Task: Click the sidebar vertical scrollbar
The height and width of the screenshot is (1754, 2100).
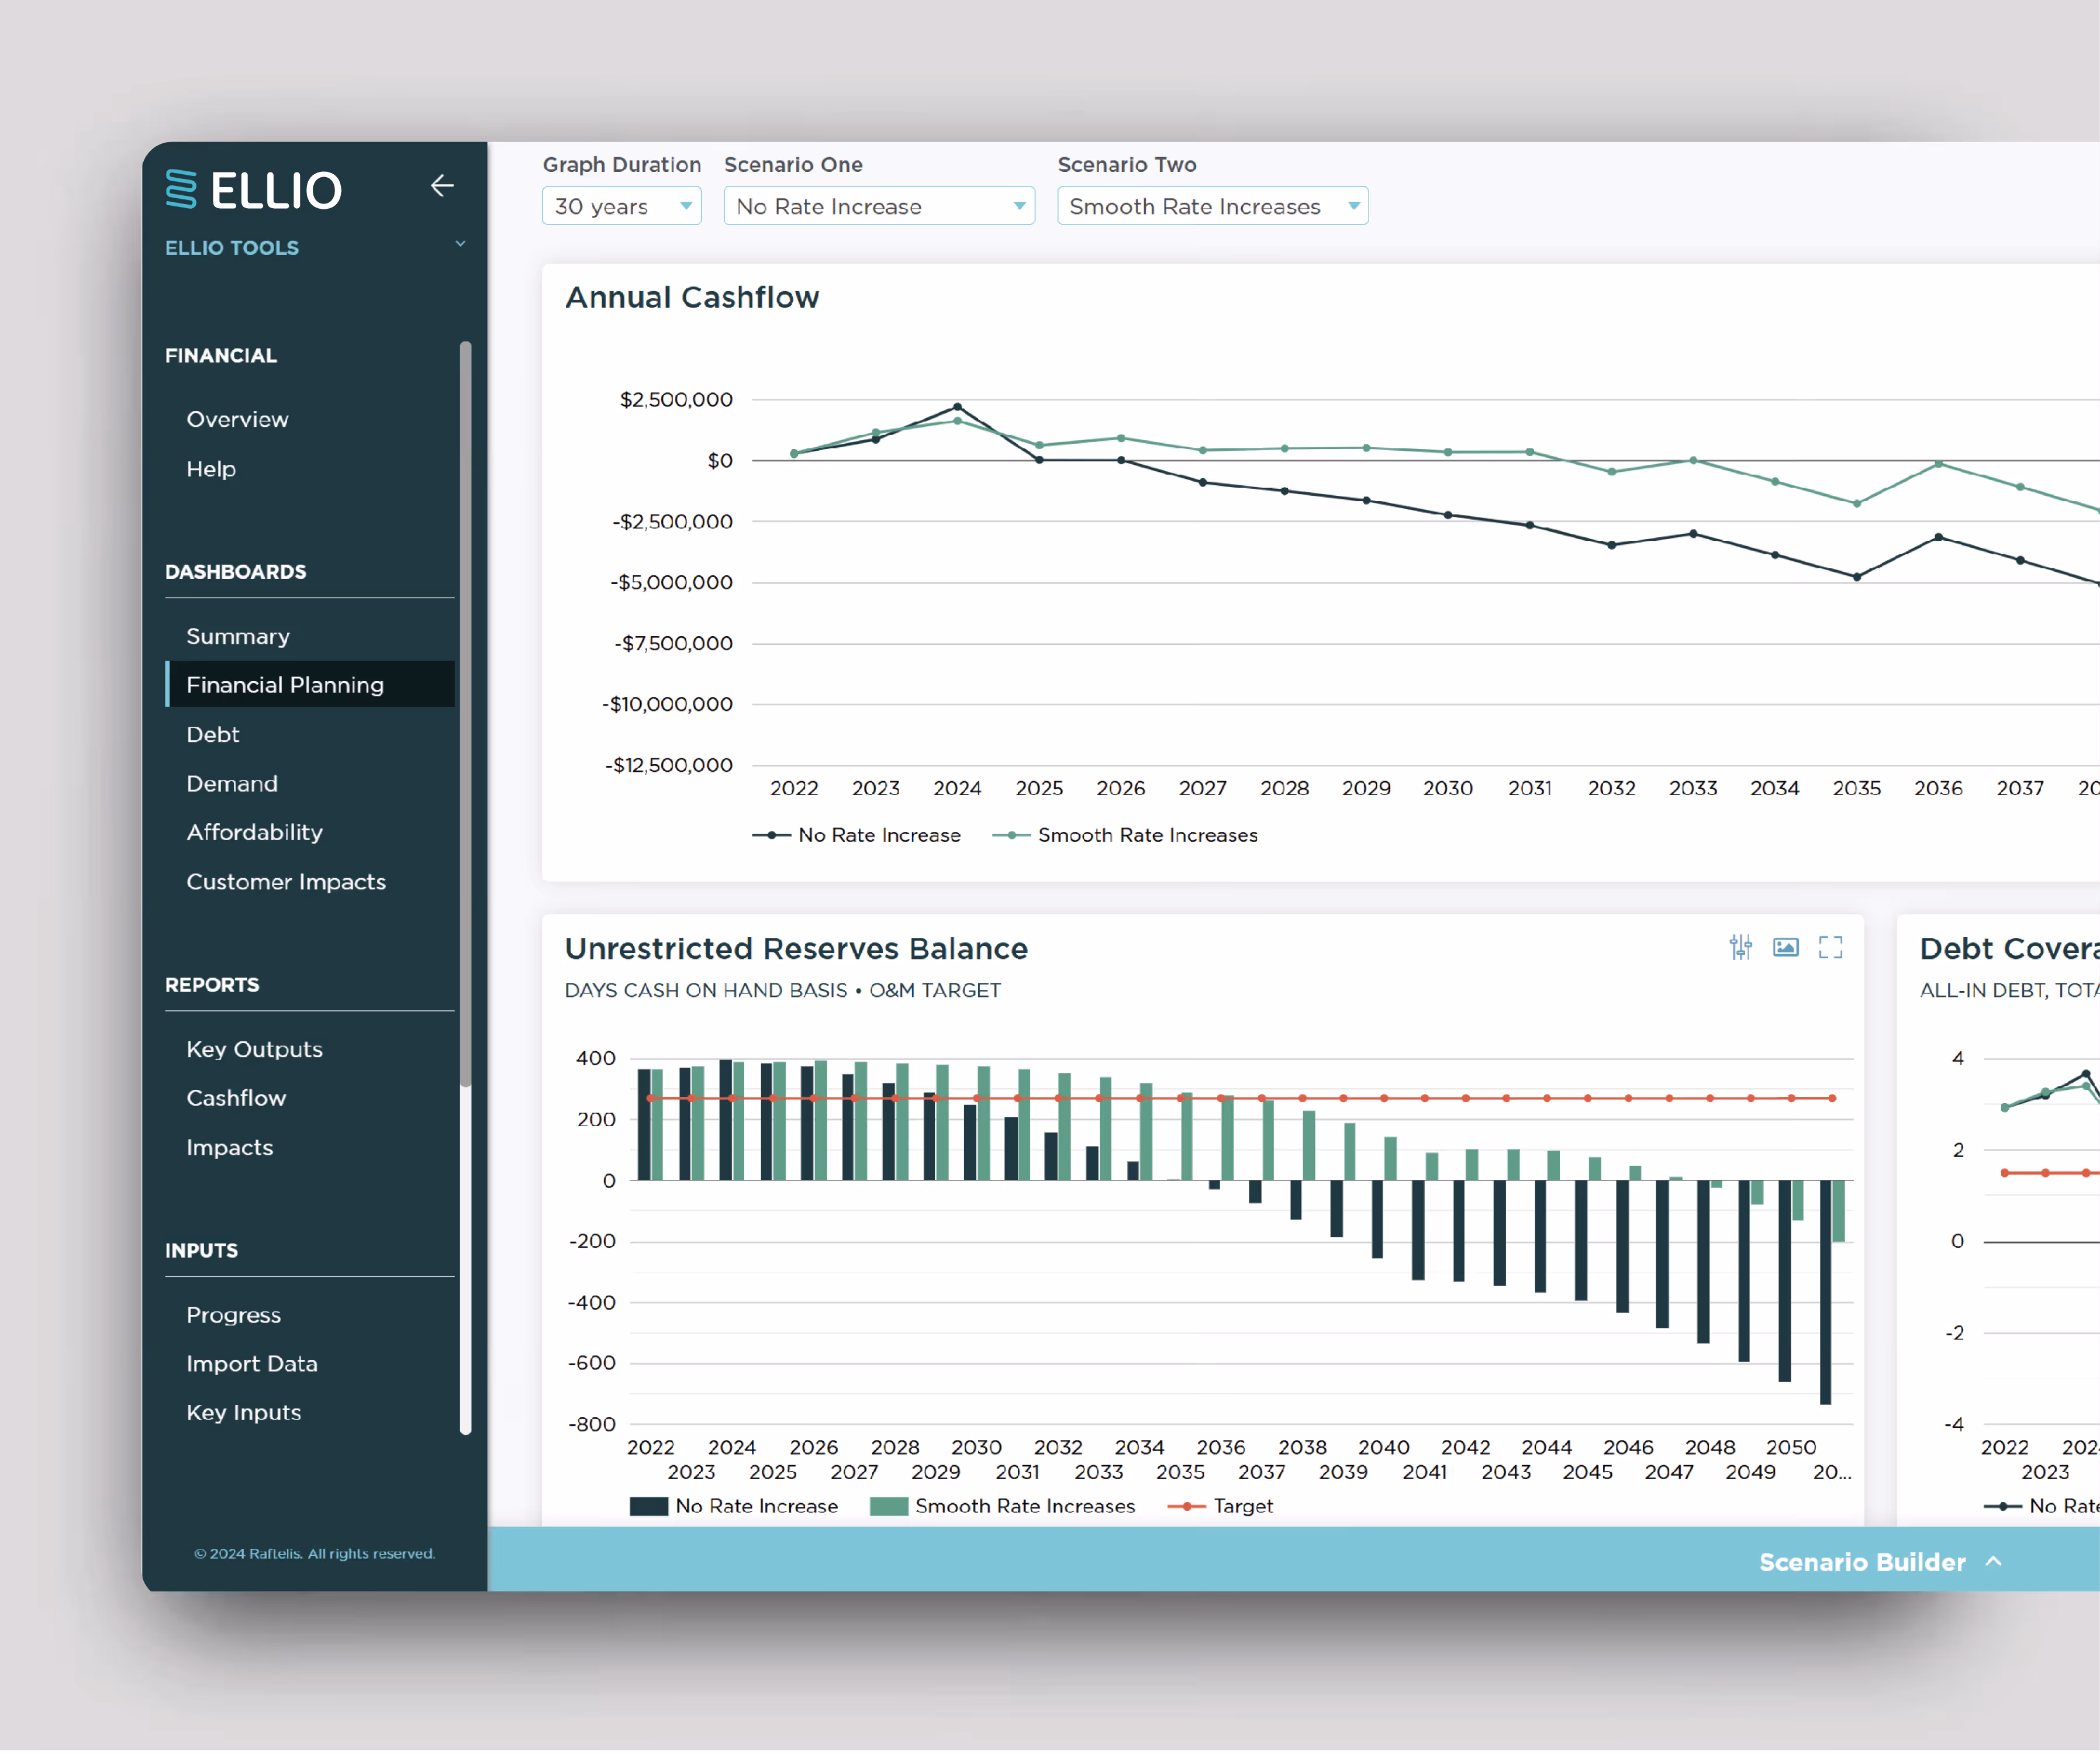Action: pyautogui.click(x=465, y=714)
